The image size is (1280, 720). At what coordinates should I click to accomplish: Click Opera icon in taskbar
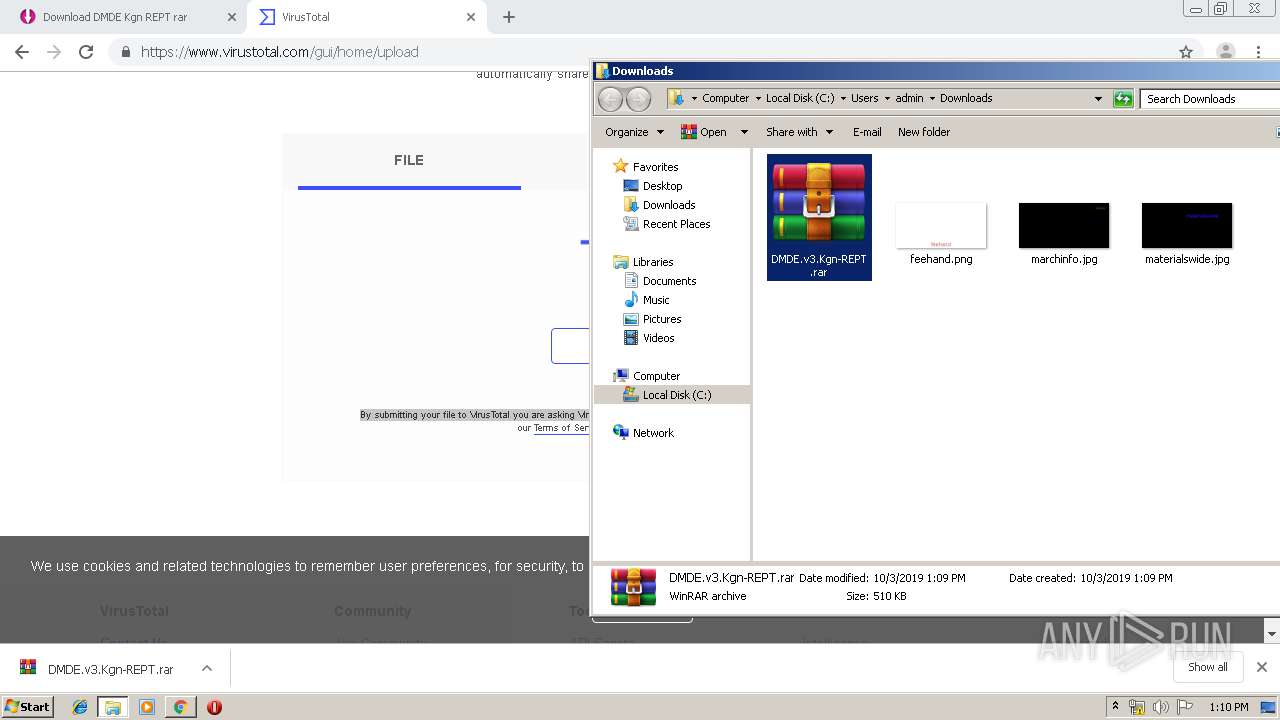[x=214, y=707]
